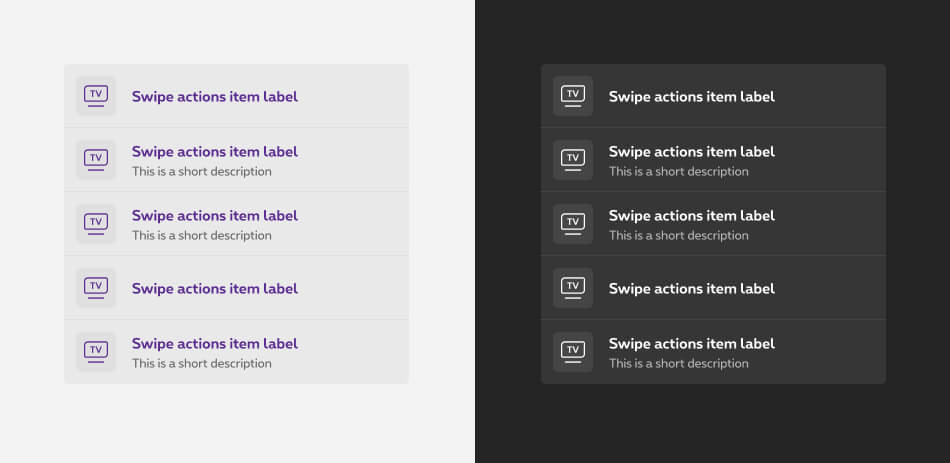Click the short description in the second dark row

click(679, 172)
